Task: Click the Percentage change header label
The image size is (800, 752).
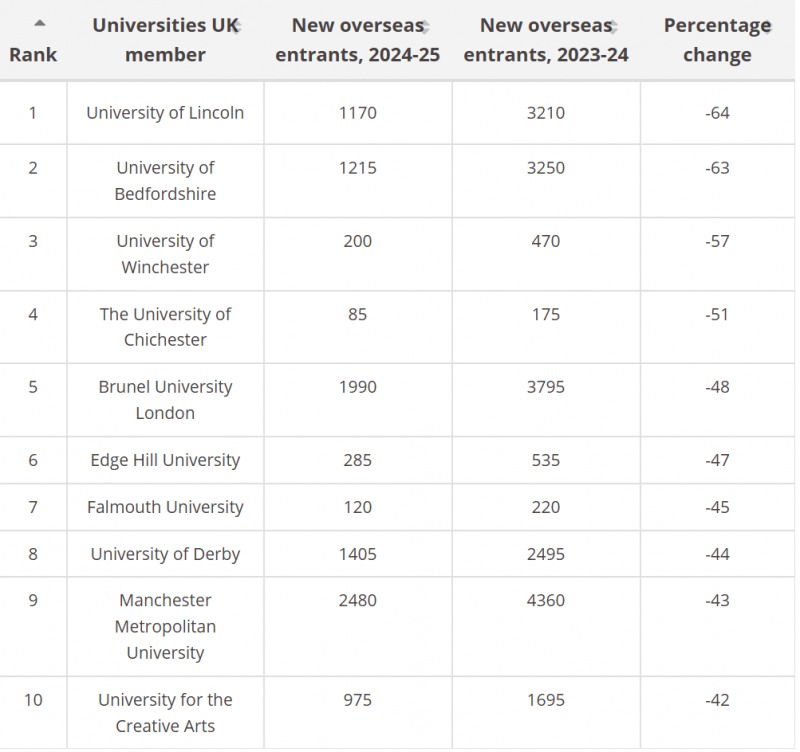Action: (x=716, y=40)
